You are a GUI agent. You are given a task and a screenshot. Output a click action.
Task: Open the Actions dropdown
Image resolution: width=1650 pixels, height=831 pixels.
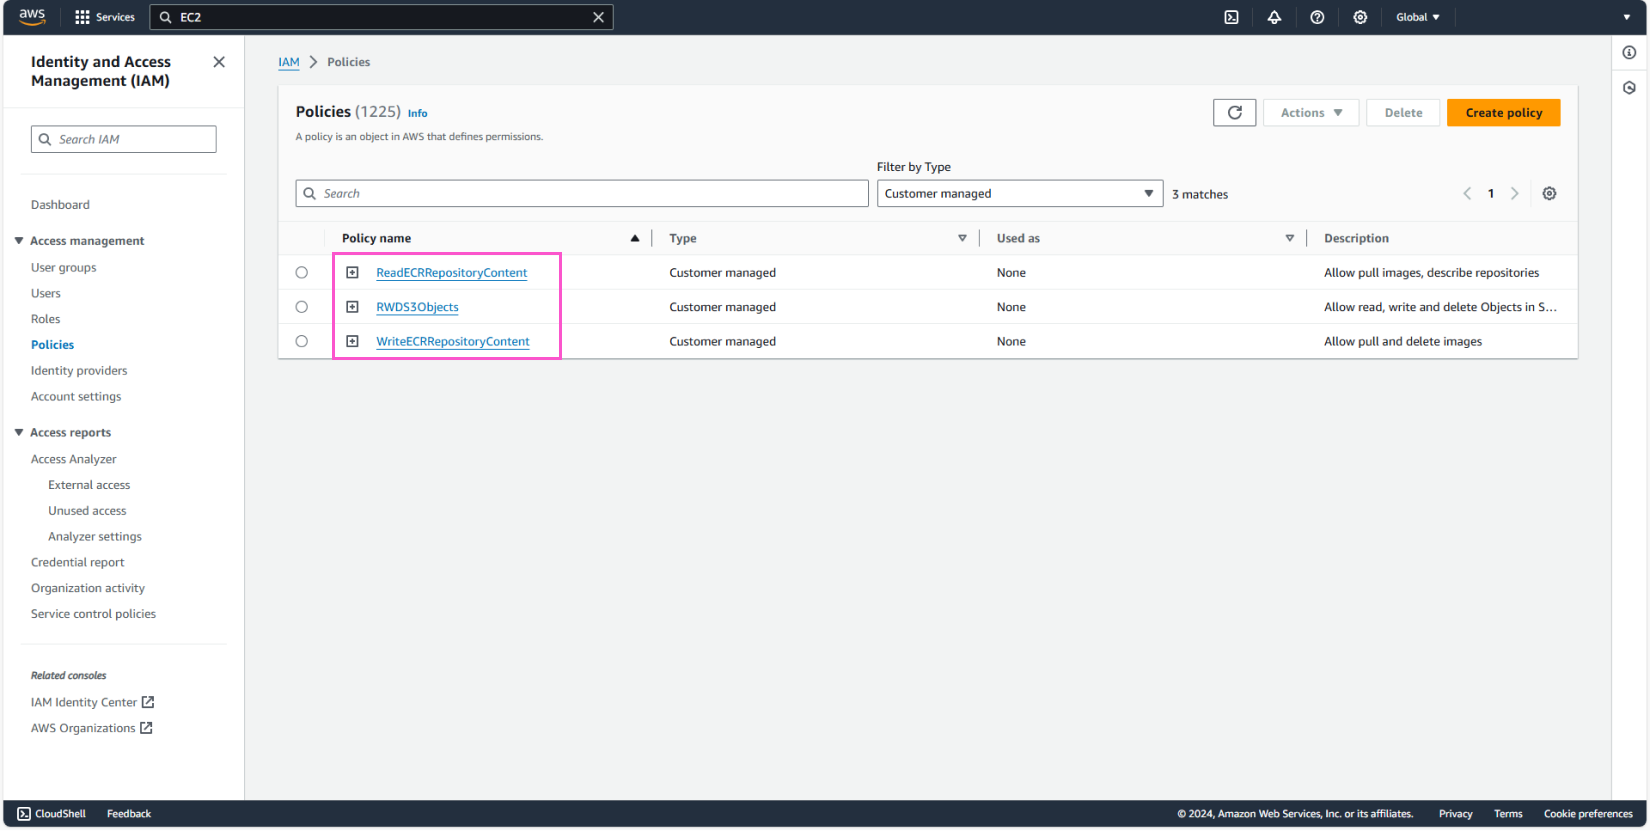pyautogui.click(x=1311, y=113)
